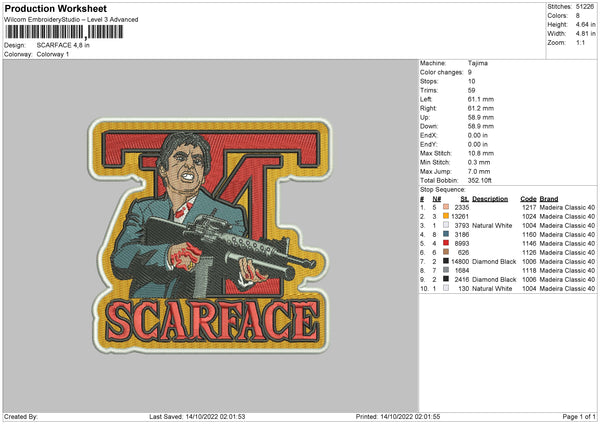Viewport: 600px width, 424px height.
Task: Click stitch count 14800 in stop 7
Action: pyautogui.click(x=460, y=262)
